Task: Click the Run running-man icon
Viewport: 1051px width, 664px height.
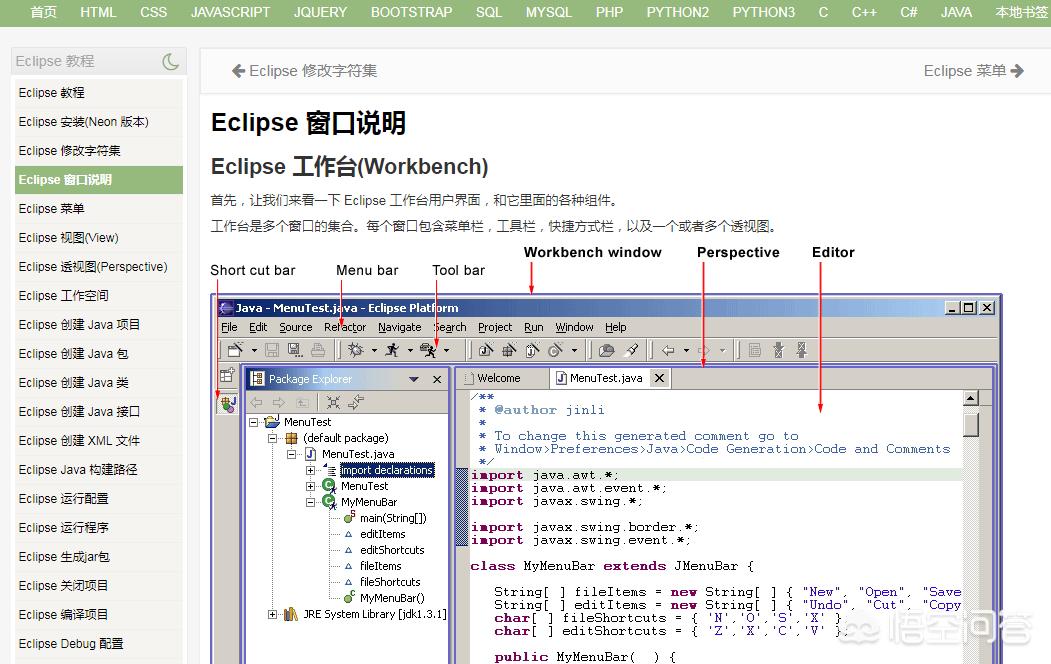Action: pyautogui.click(x=393, y=350)
